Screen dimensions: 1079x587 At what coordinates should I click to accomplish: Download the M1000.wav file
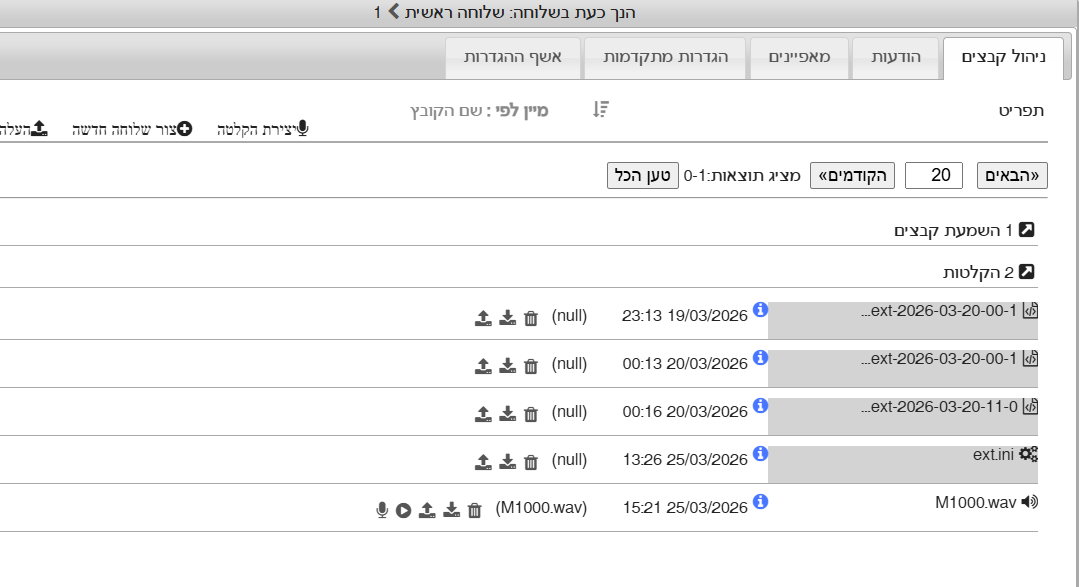click(451, 511)
